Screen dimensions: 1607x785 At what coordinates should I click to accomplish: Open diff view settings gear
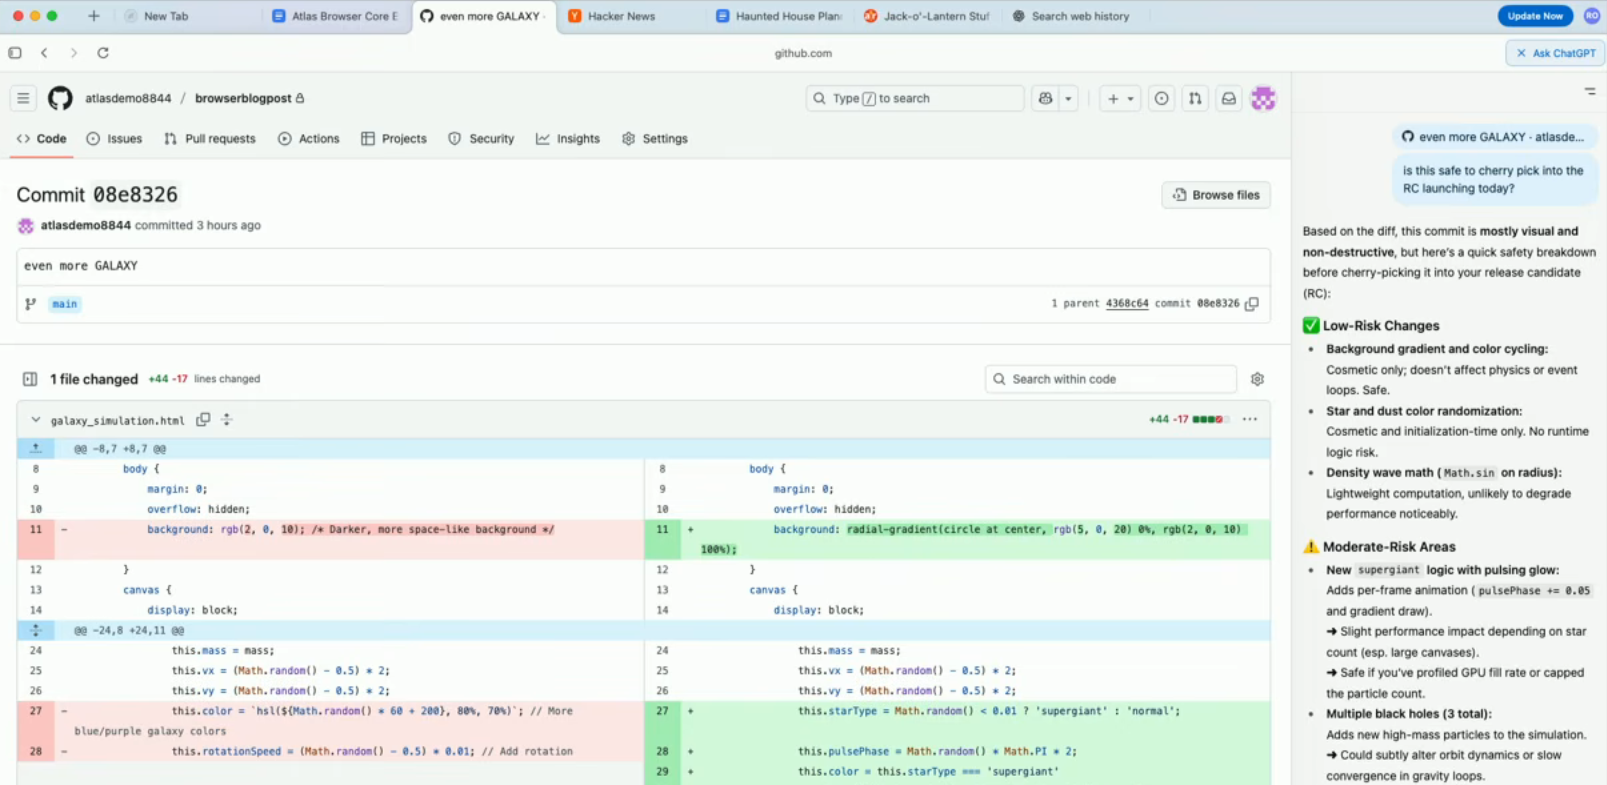[x=1257, y=379]
